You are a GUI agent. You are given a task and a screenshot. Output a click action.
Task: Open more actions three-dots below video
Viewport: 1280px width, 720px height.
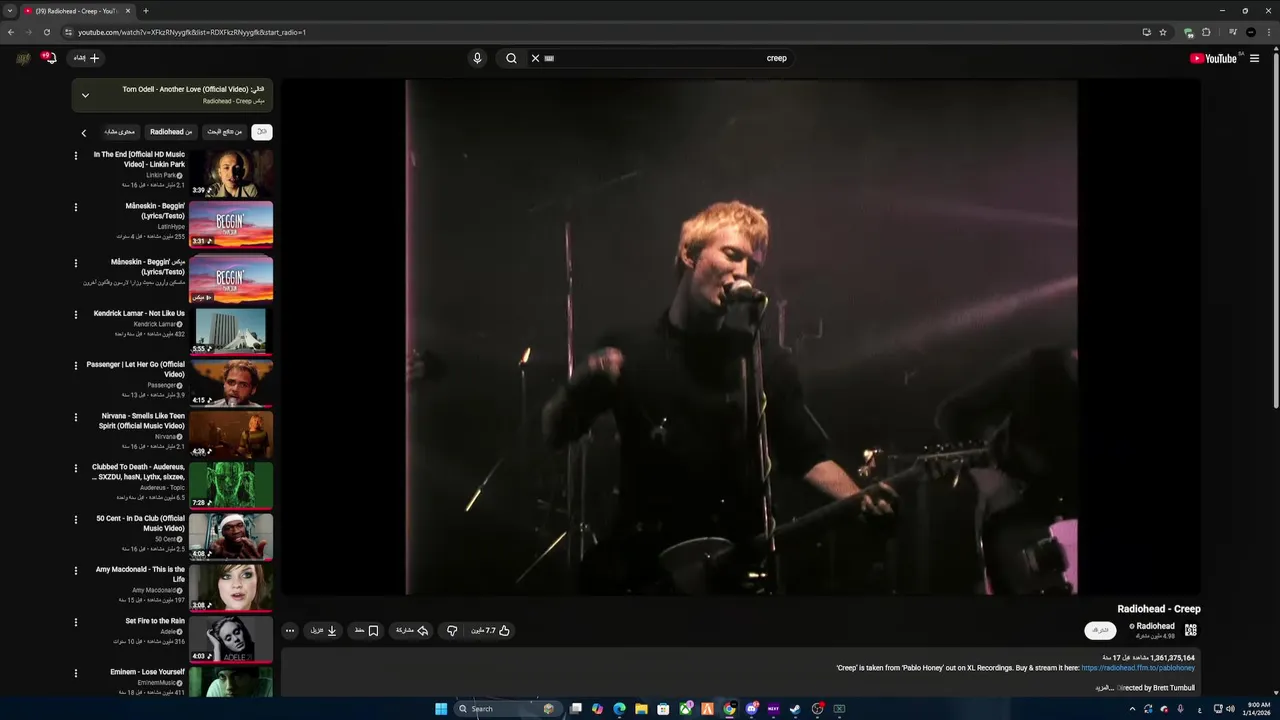pos(290,631)
